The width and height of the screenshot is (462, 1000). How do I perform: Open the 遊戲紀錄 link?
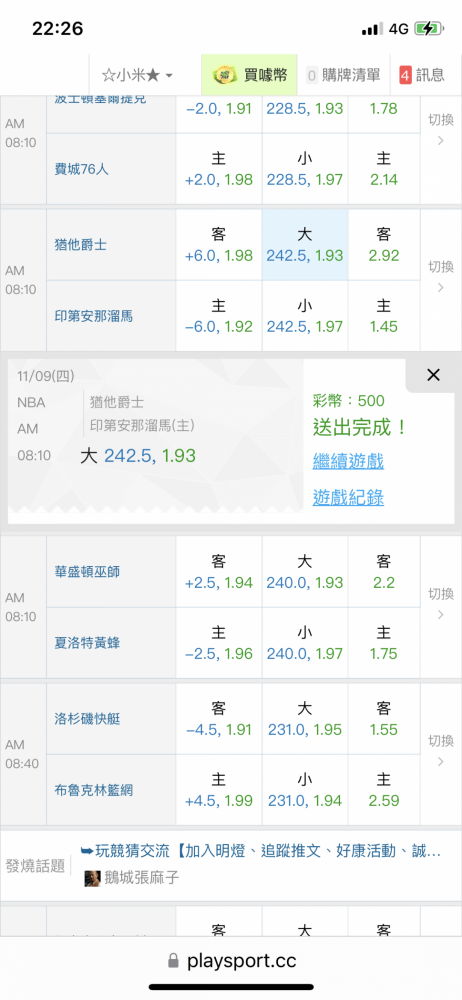pos(348,497)
